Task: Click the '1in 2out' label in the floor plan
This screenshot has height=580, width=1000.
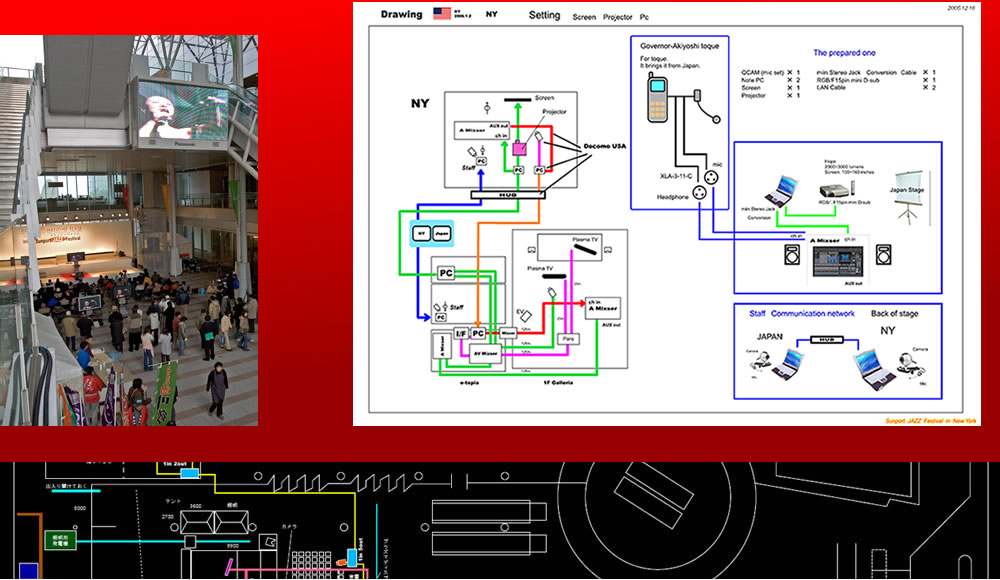Action: pyautogui.click(x=175, y=465)
